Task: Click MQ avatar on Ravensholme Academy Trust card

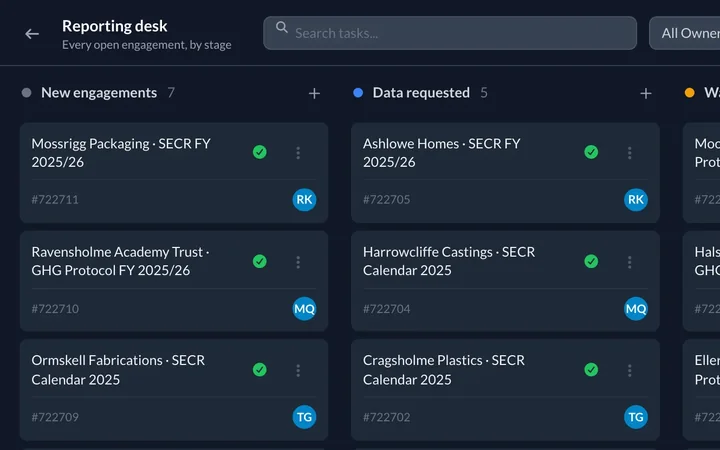Action: point(304,309)
